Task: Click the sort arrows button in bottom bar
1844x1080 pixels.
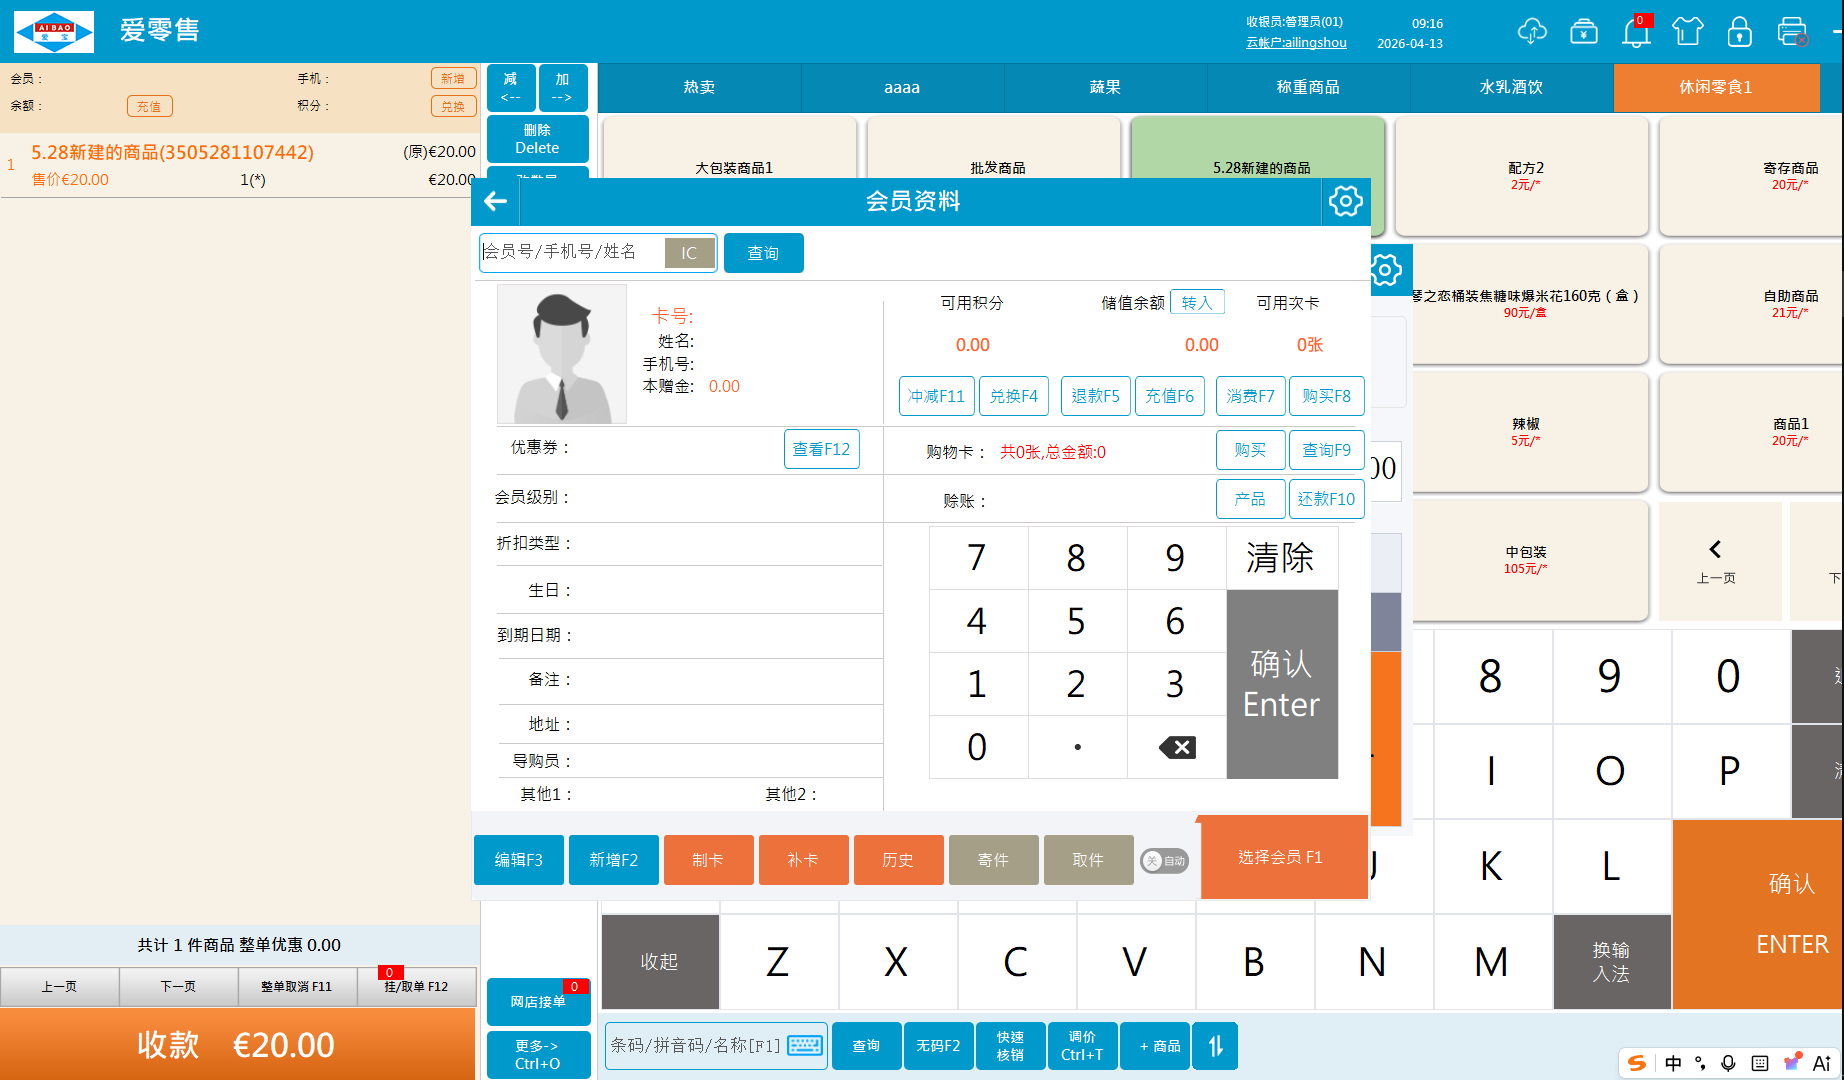Action: coord(1216,1046)
